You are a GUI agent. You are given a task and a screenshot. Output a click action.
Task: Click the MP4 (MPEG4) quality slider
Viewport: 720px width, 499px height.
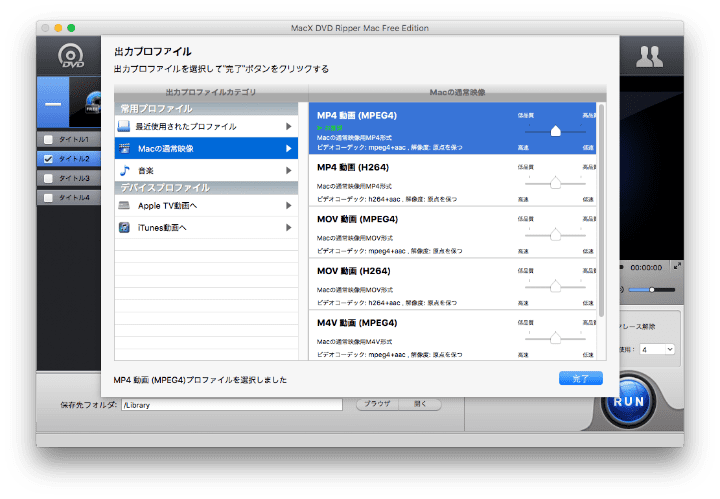(555, 131)
